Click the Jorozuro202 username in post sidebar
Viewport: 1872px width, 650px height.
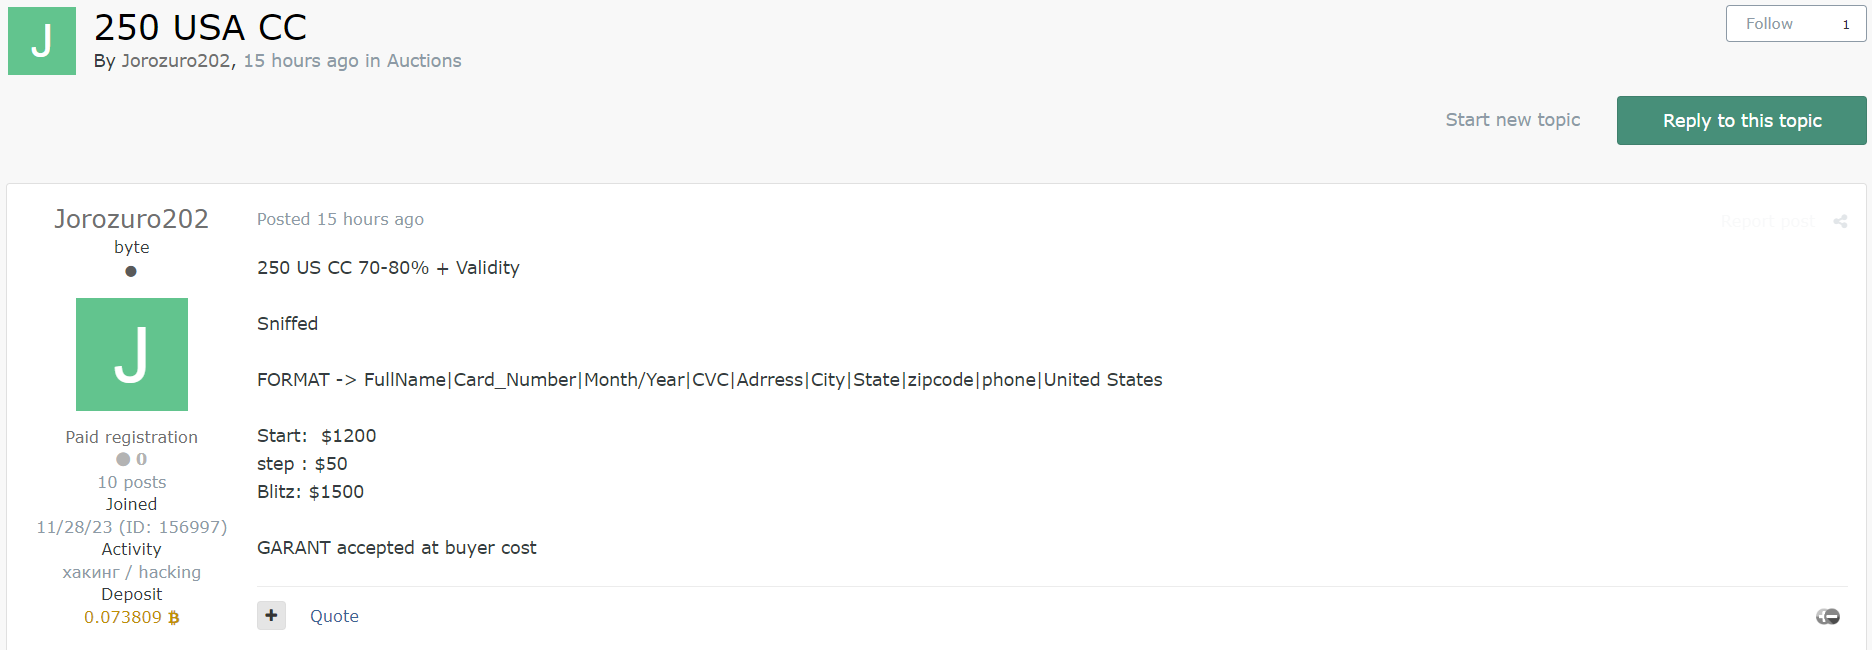pyautogui.click(x=131, y=219)
